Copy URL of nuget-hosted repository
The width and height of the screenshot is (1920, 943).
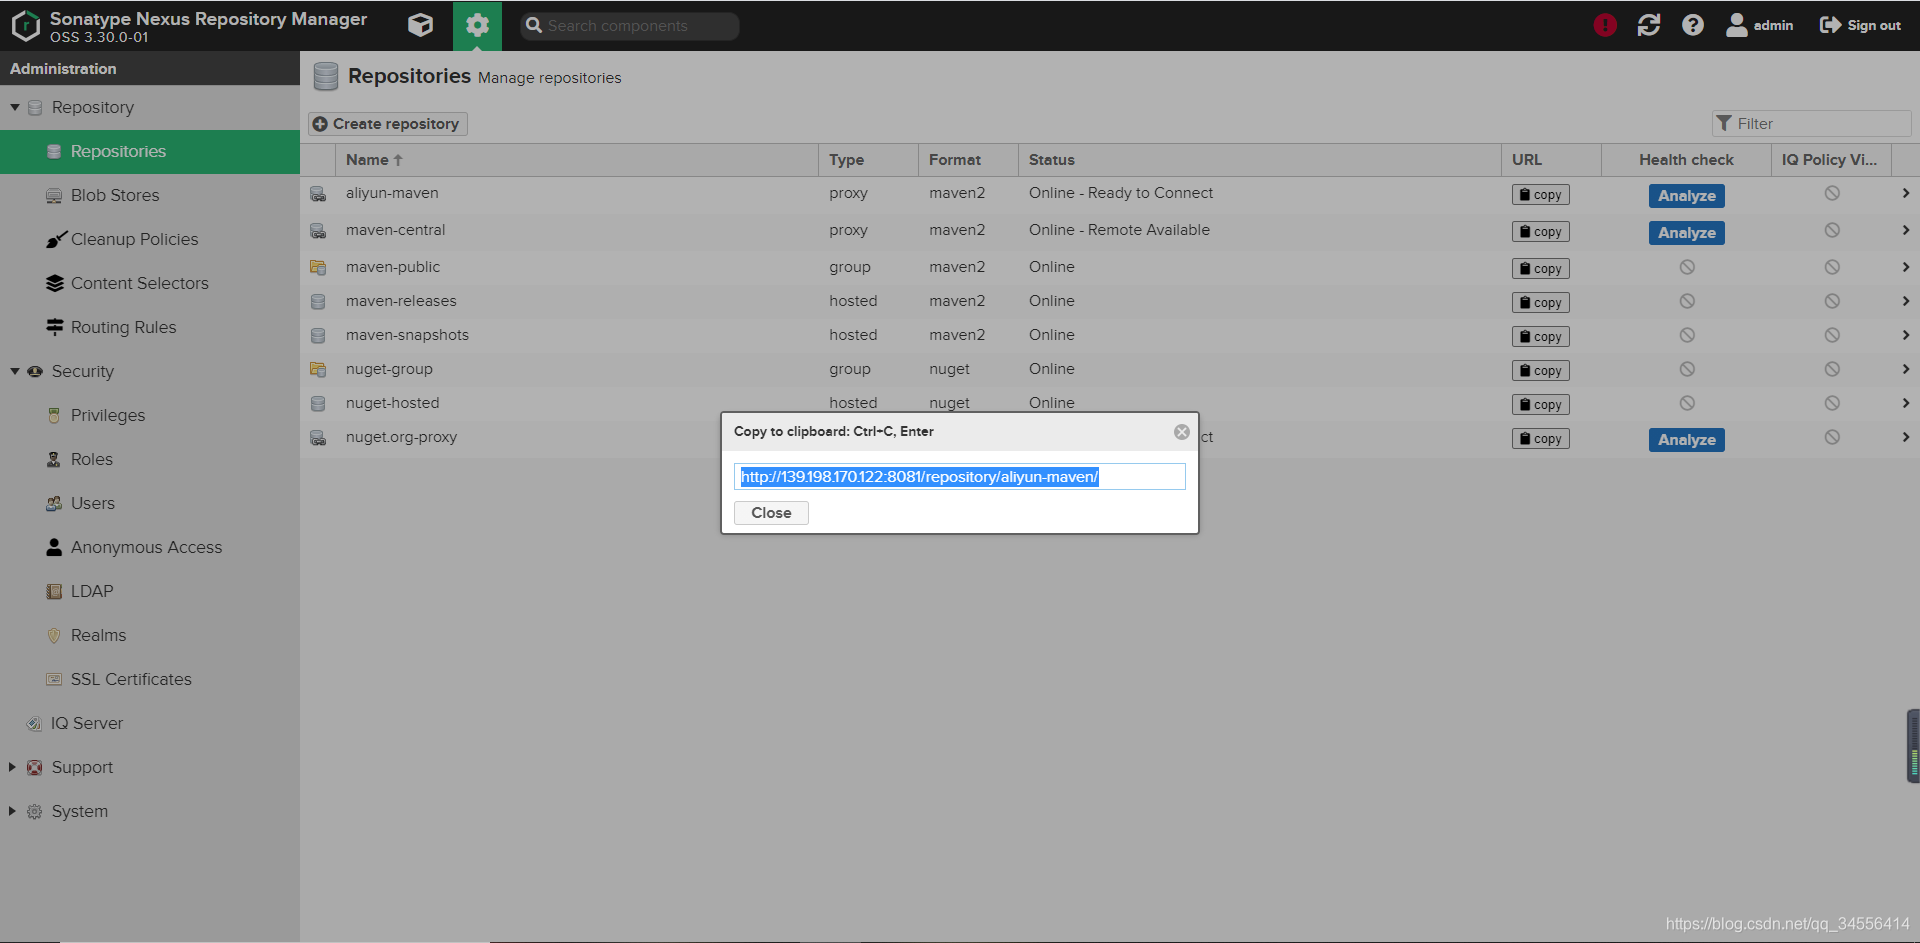tap(1541, 405)
